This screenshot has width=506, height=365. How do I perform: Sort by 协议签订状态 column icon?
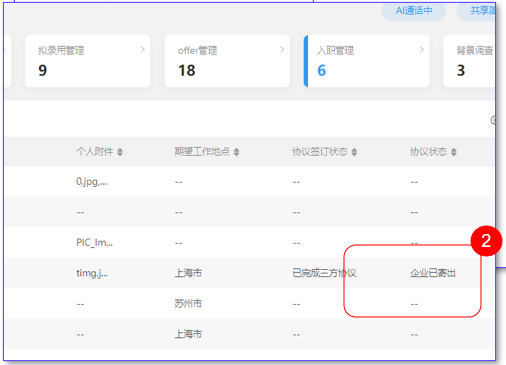tap(354, 152)
